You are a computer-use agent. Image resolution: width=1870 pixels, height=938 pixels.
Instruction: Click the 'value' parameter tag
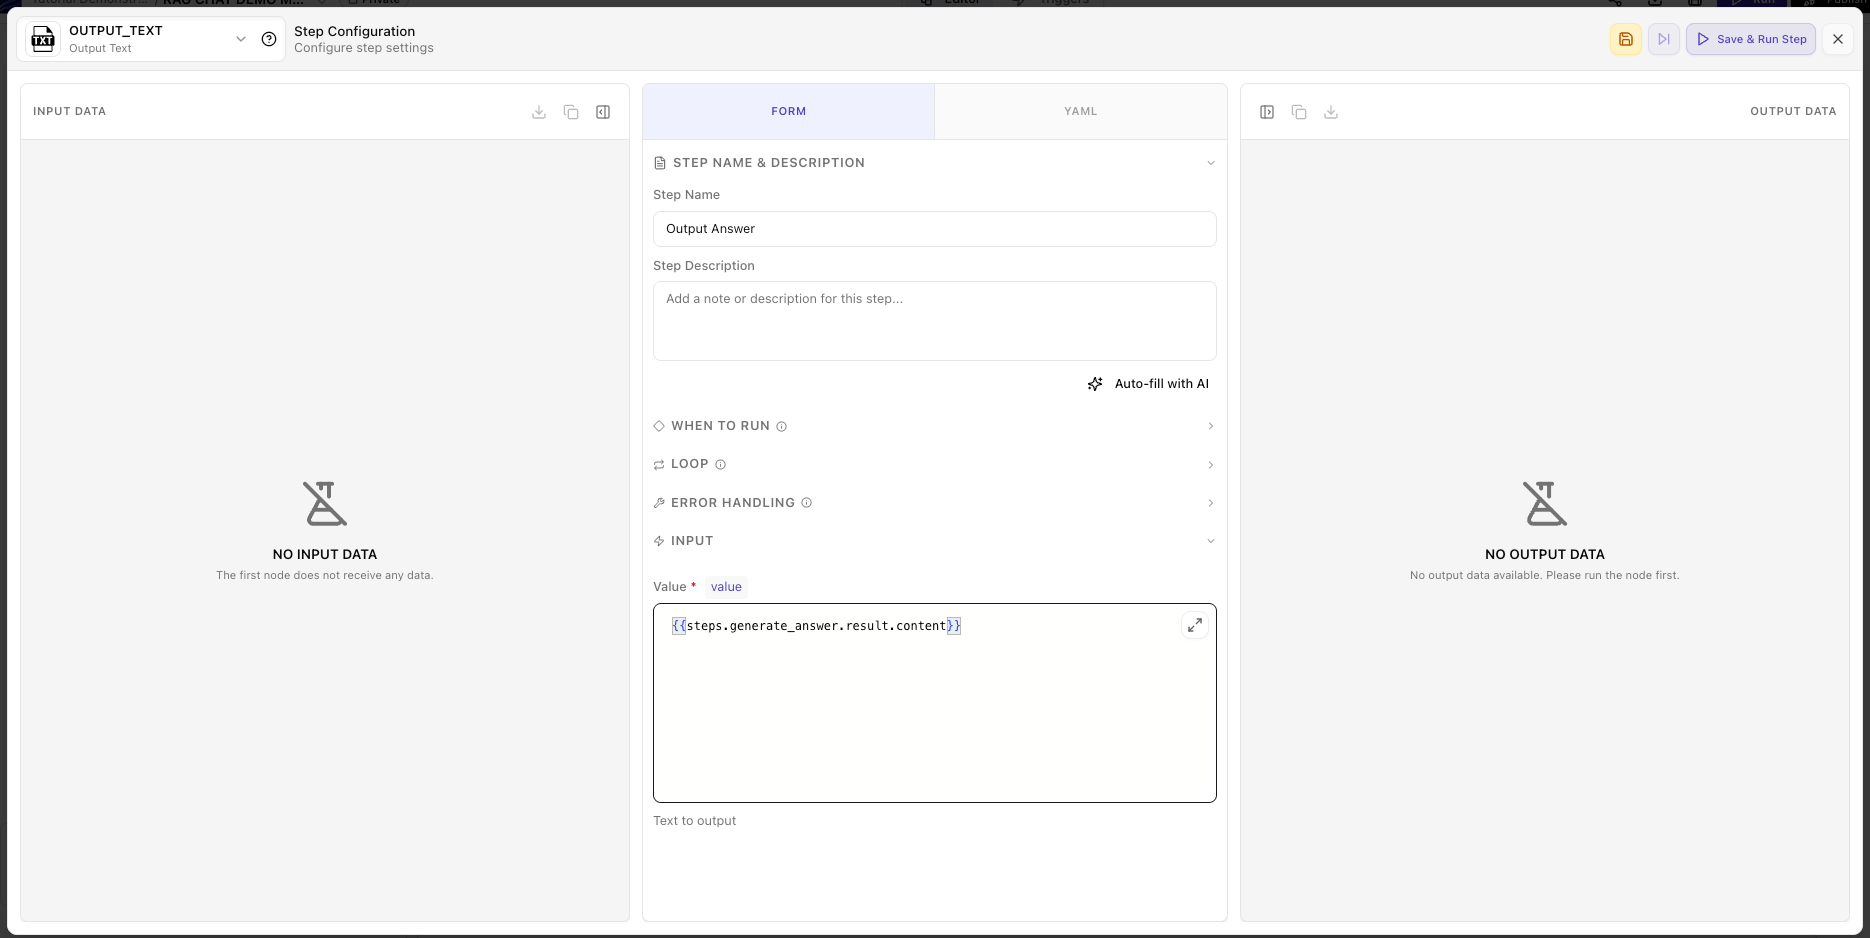click(x=726, y=587)
